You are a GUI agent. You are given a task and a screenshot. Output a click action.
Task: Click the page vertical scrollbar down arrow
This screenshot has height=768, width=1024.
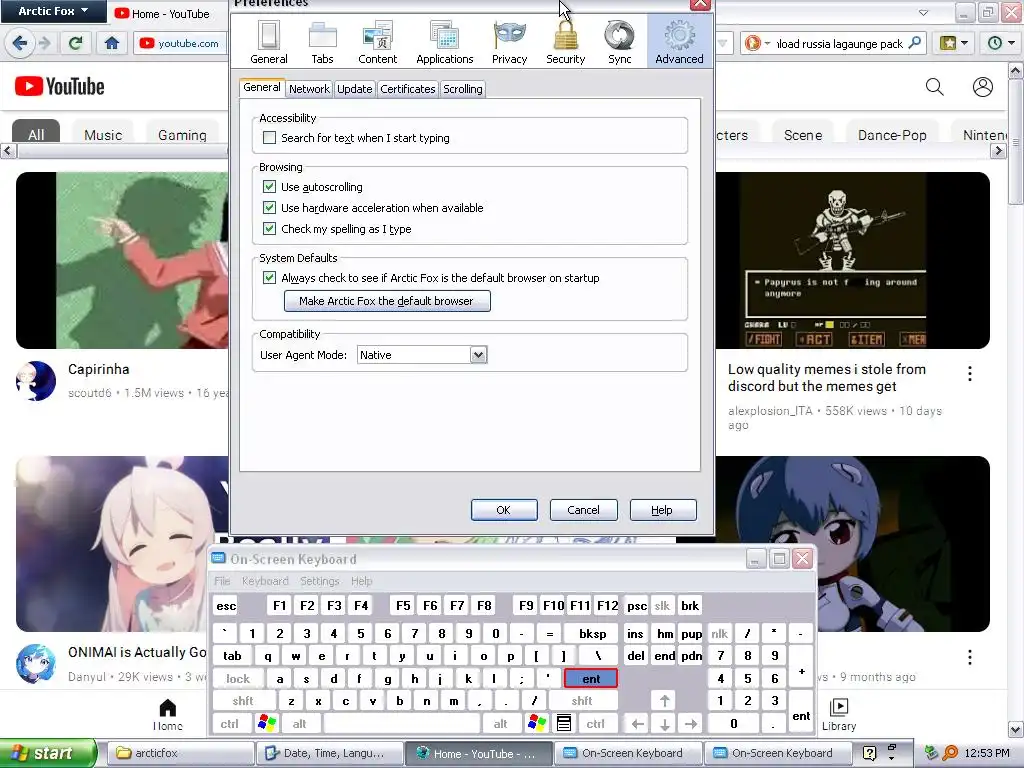[1016, 729]
